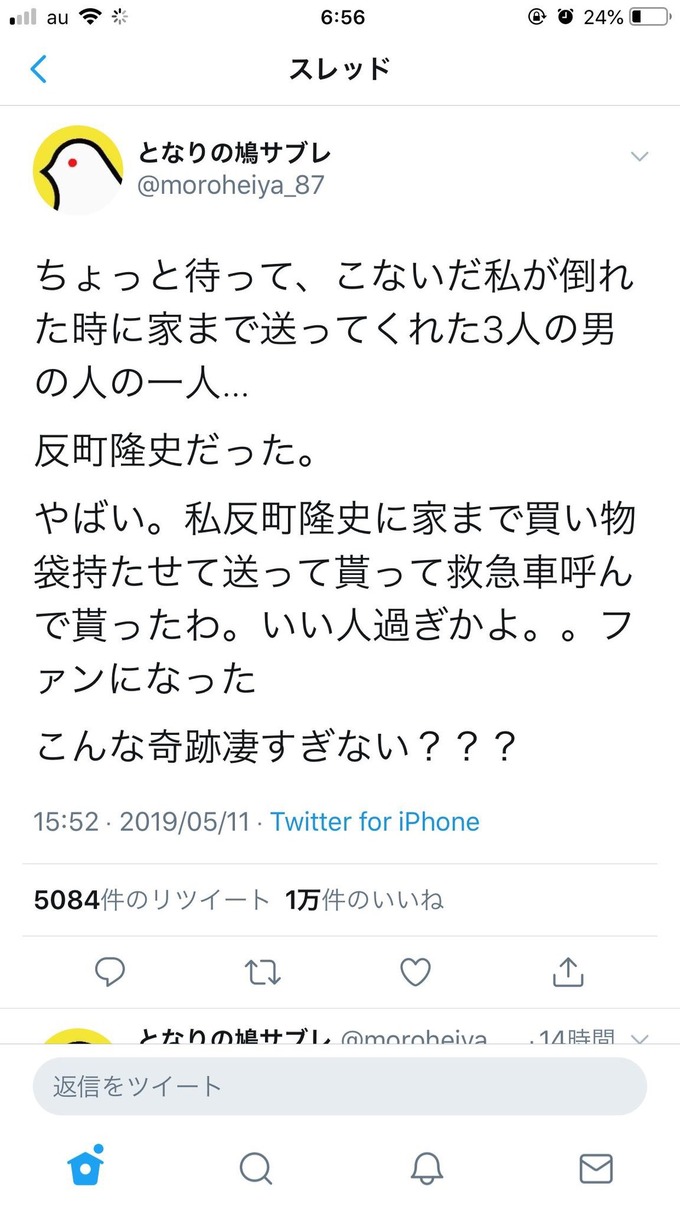Screen dimensions: 680x1209
Task: Open the share sheet icon
Action: tap(567, 970)
